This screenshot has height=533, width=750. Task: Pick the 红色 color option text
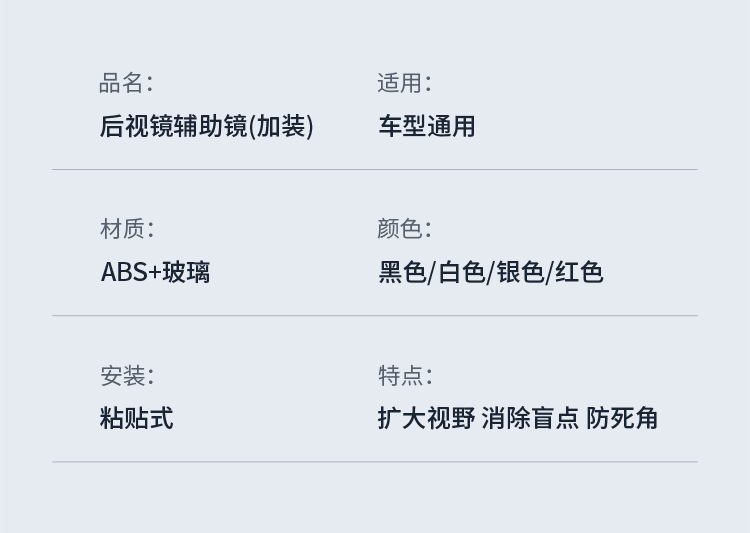(x=579, y=272)
